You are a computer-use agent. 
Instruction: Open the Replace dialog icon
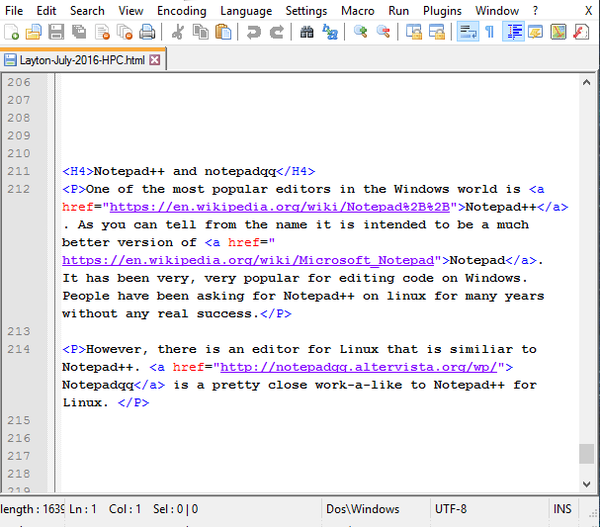[x=329, y=32]
